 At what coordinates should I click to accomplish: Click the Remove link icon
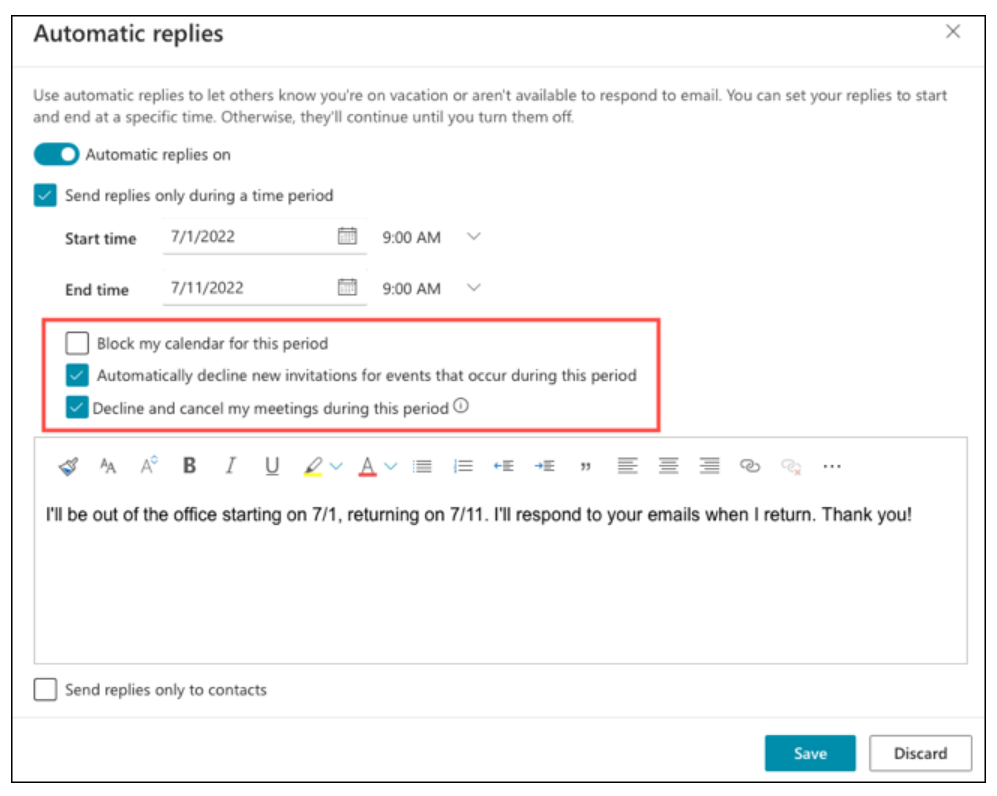791,467
